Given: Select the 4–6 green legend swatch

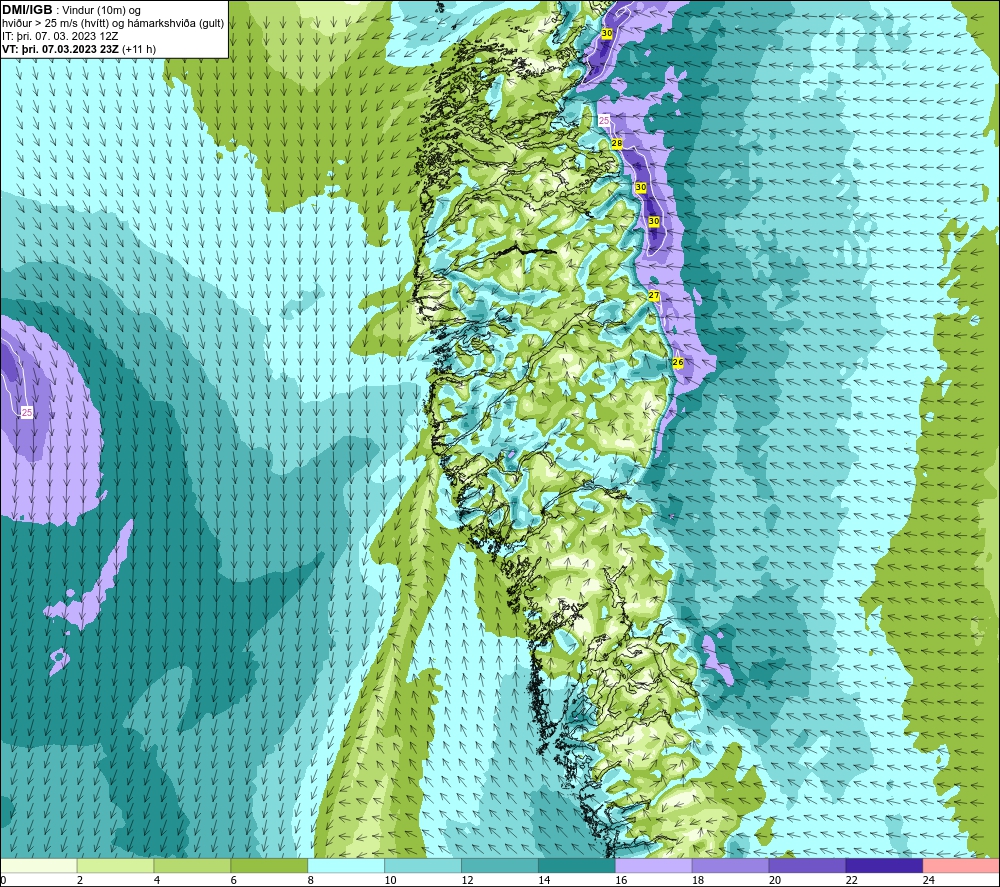Looking at the screenshot, I should (x=192, y=865).
